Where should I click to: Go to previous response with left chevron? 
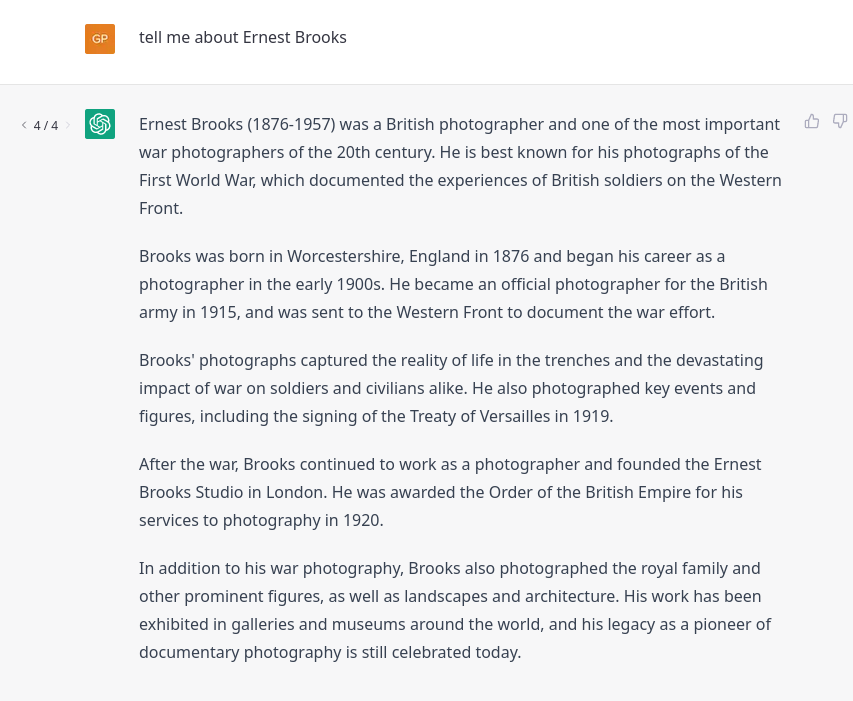24,125
